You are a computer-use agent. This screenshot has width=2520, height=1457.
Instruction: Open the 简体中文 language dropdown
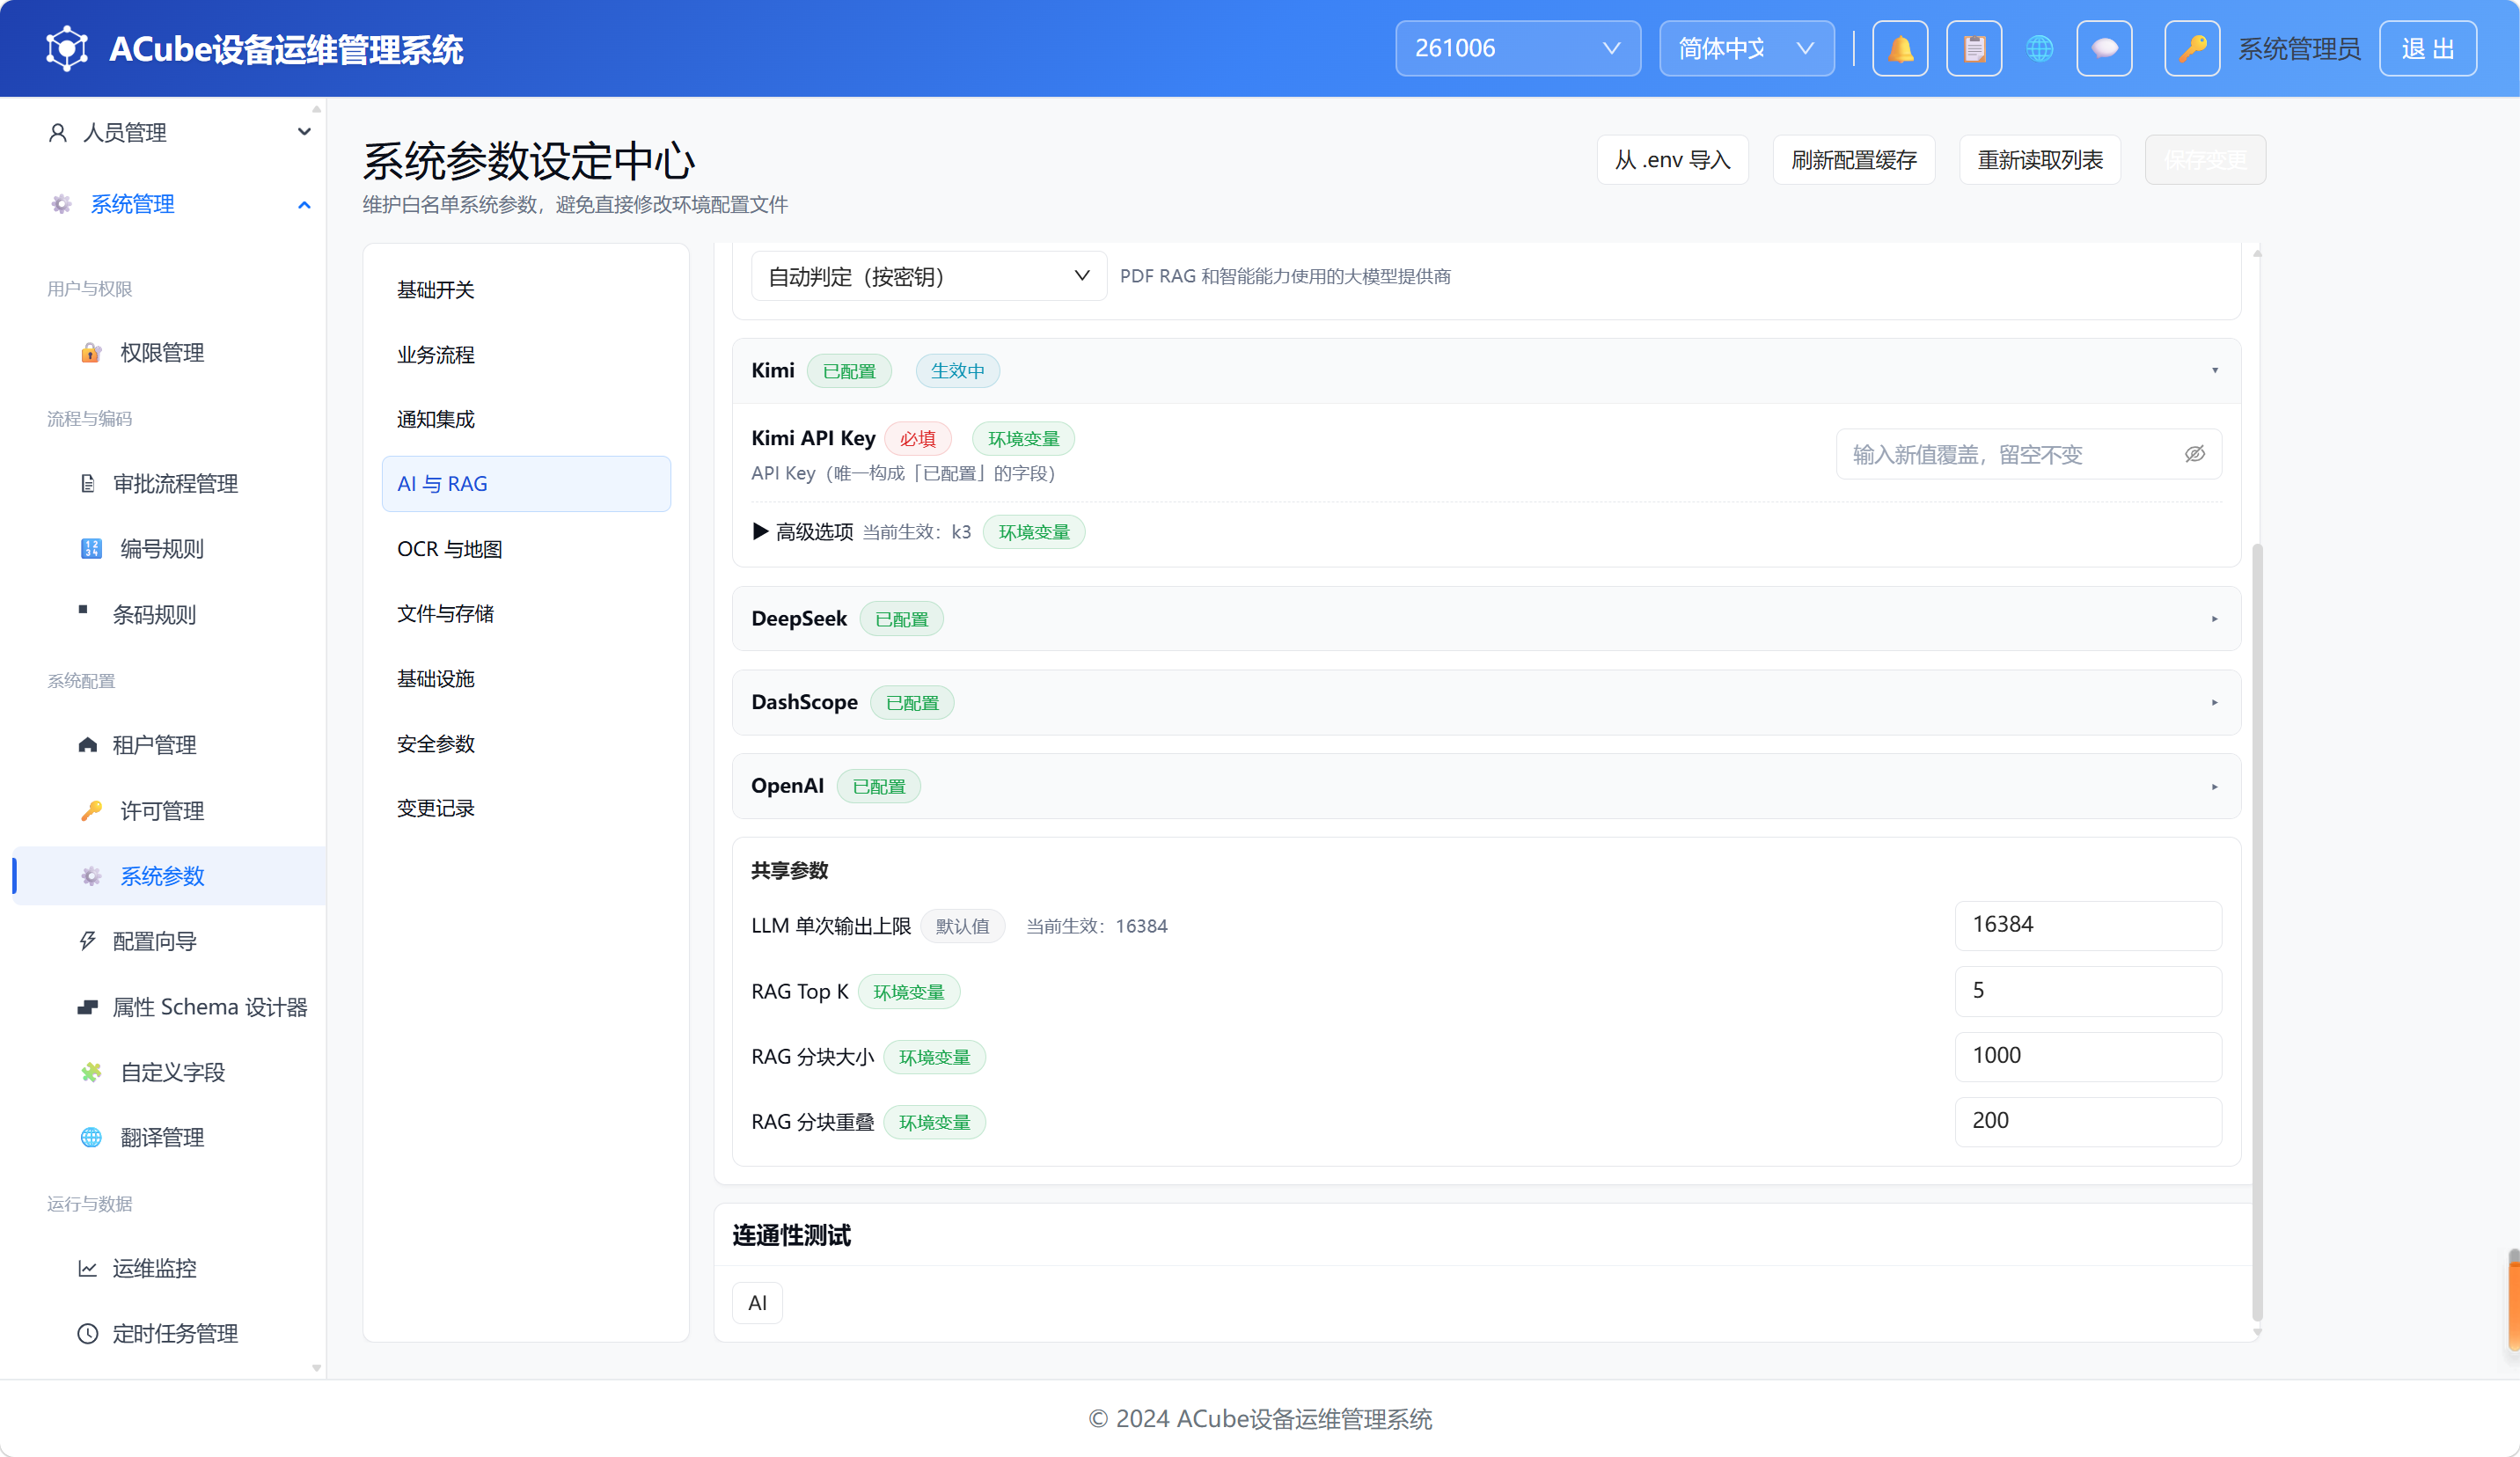[1746, 48]
